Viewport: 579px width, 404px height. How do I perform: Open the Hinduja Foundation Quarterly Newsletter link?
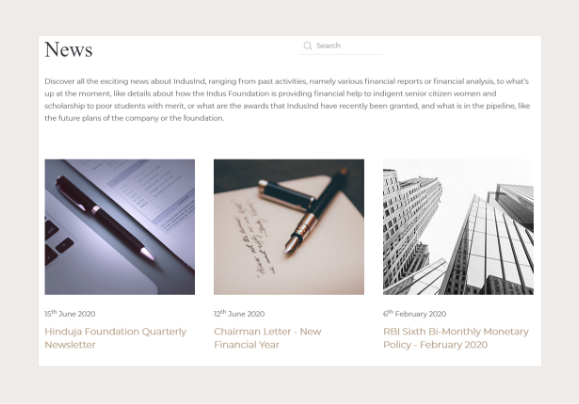point(116,338)
